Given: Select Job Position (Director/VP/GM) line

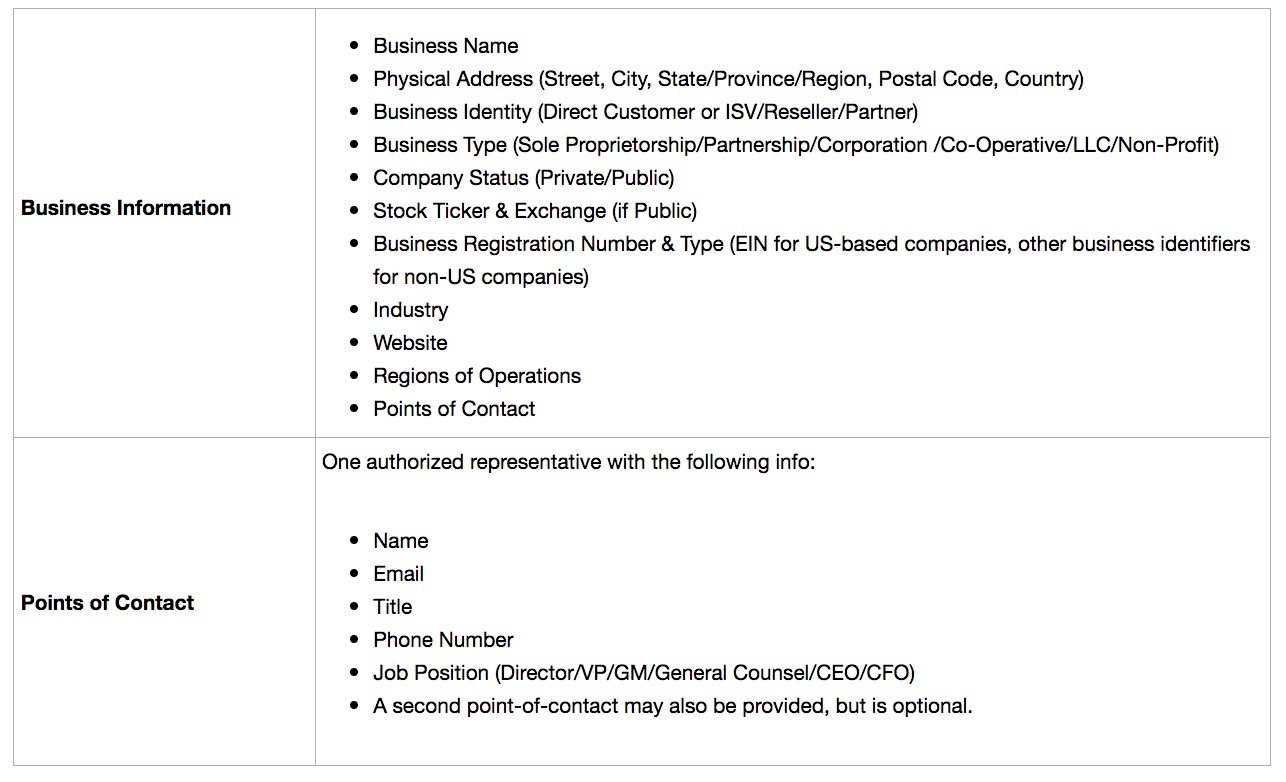Looking at the screenshot, I should 644,673.
